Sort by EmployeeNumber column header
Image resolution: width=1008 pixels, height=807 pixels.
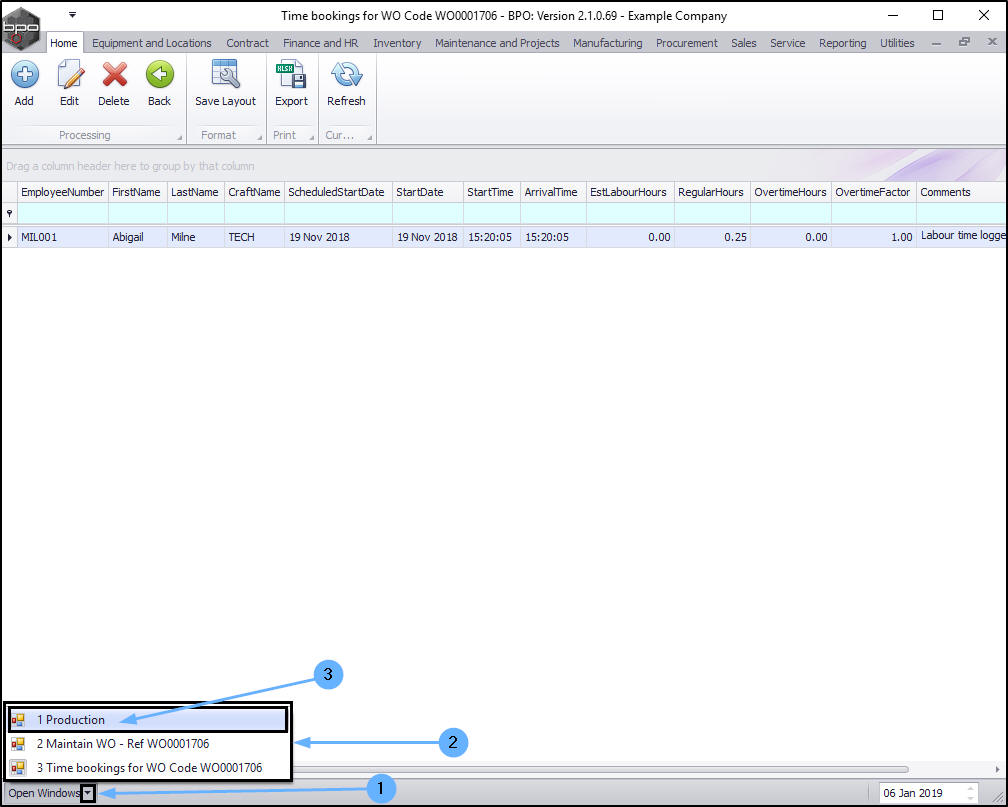(62, 192)
